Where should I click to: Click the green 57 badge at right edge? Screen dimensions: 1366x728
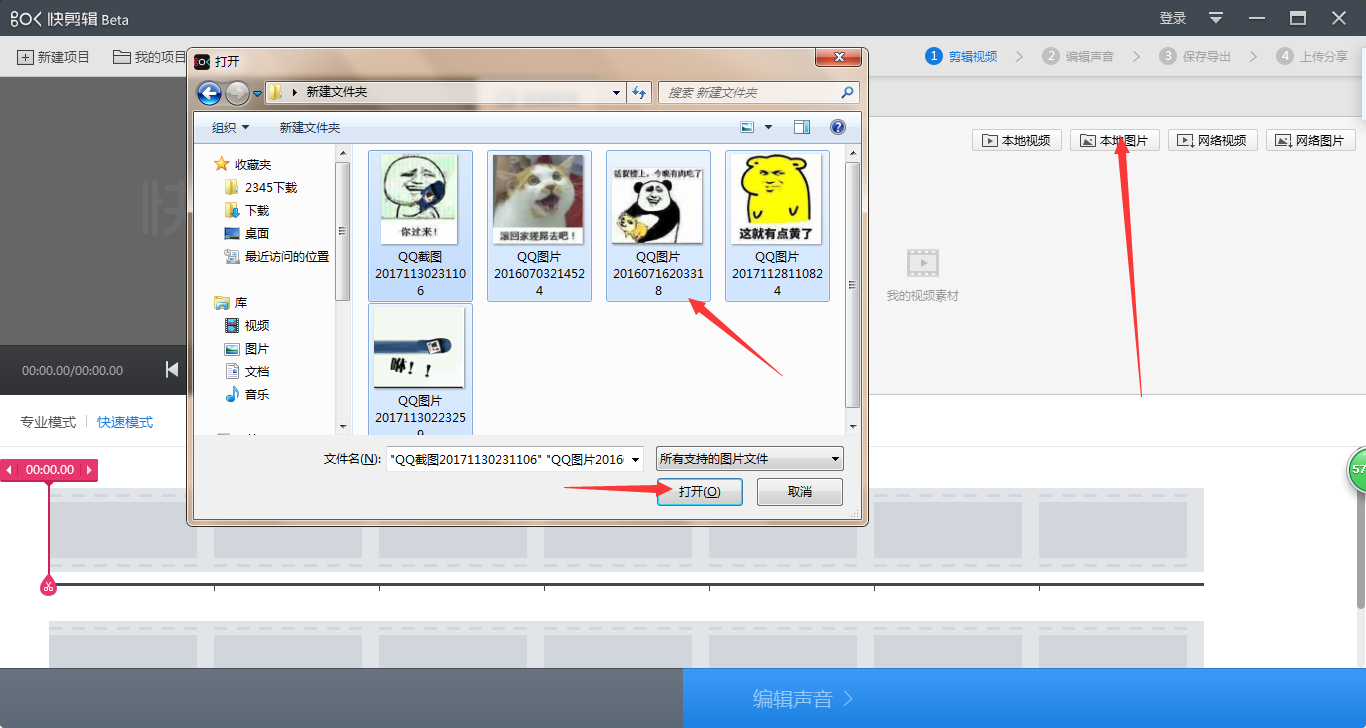pos(1357,470)
